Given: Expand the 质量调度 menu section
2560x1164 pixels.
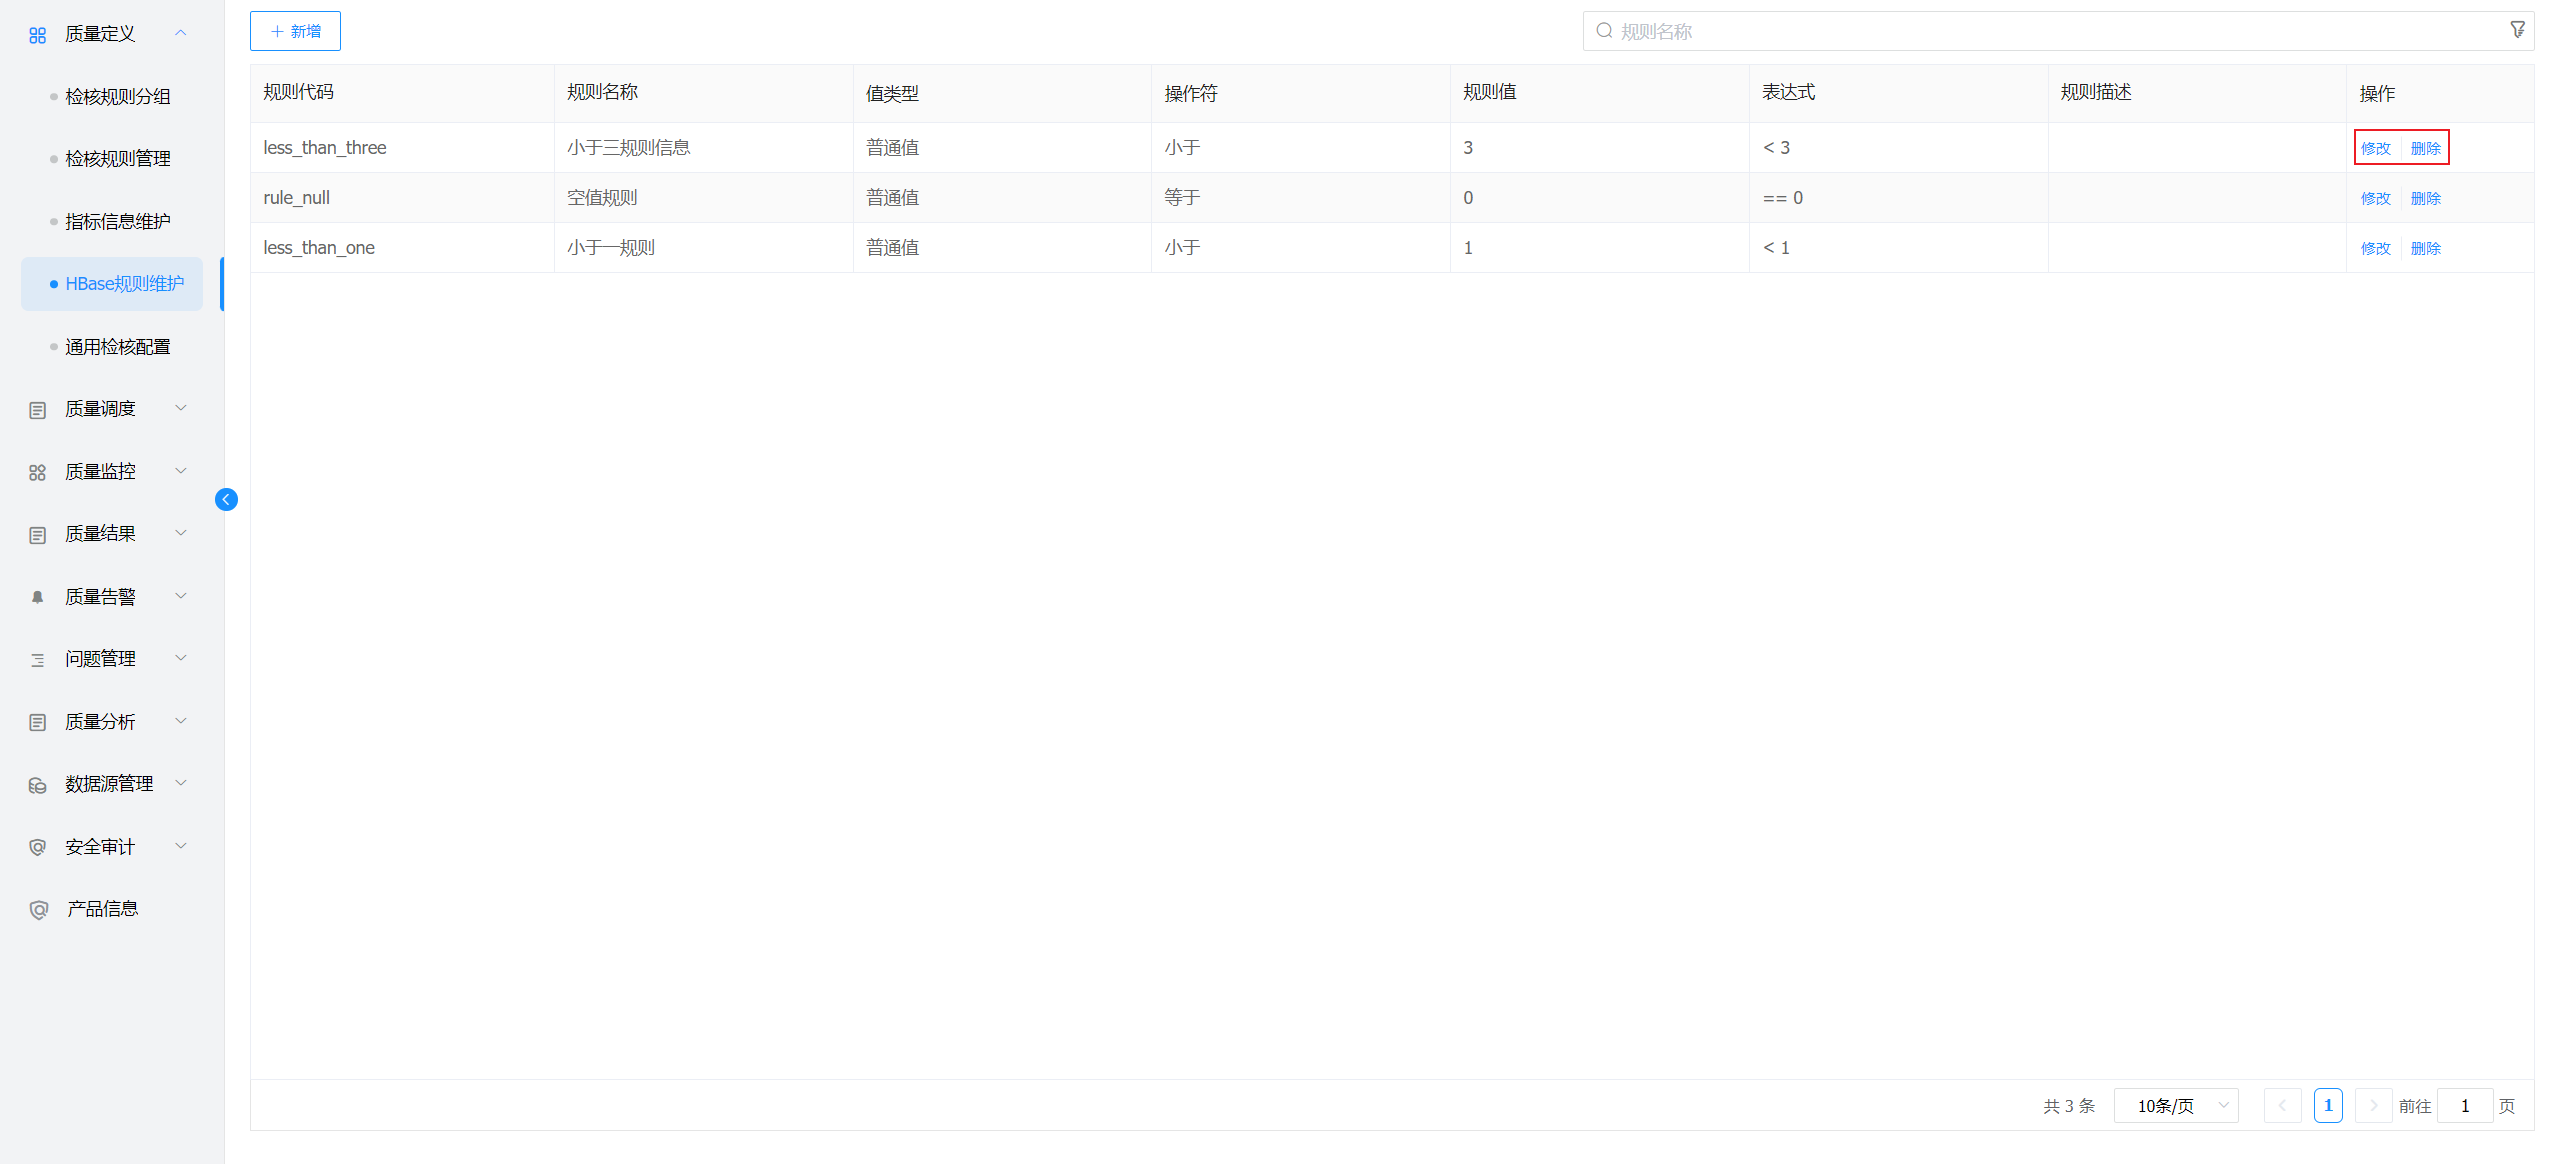Looking at the screenshot, I should (x=181, y=408).
